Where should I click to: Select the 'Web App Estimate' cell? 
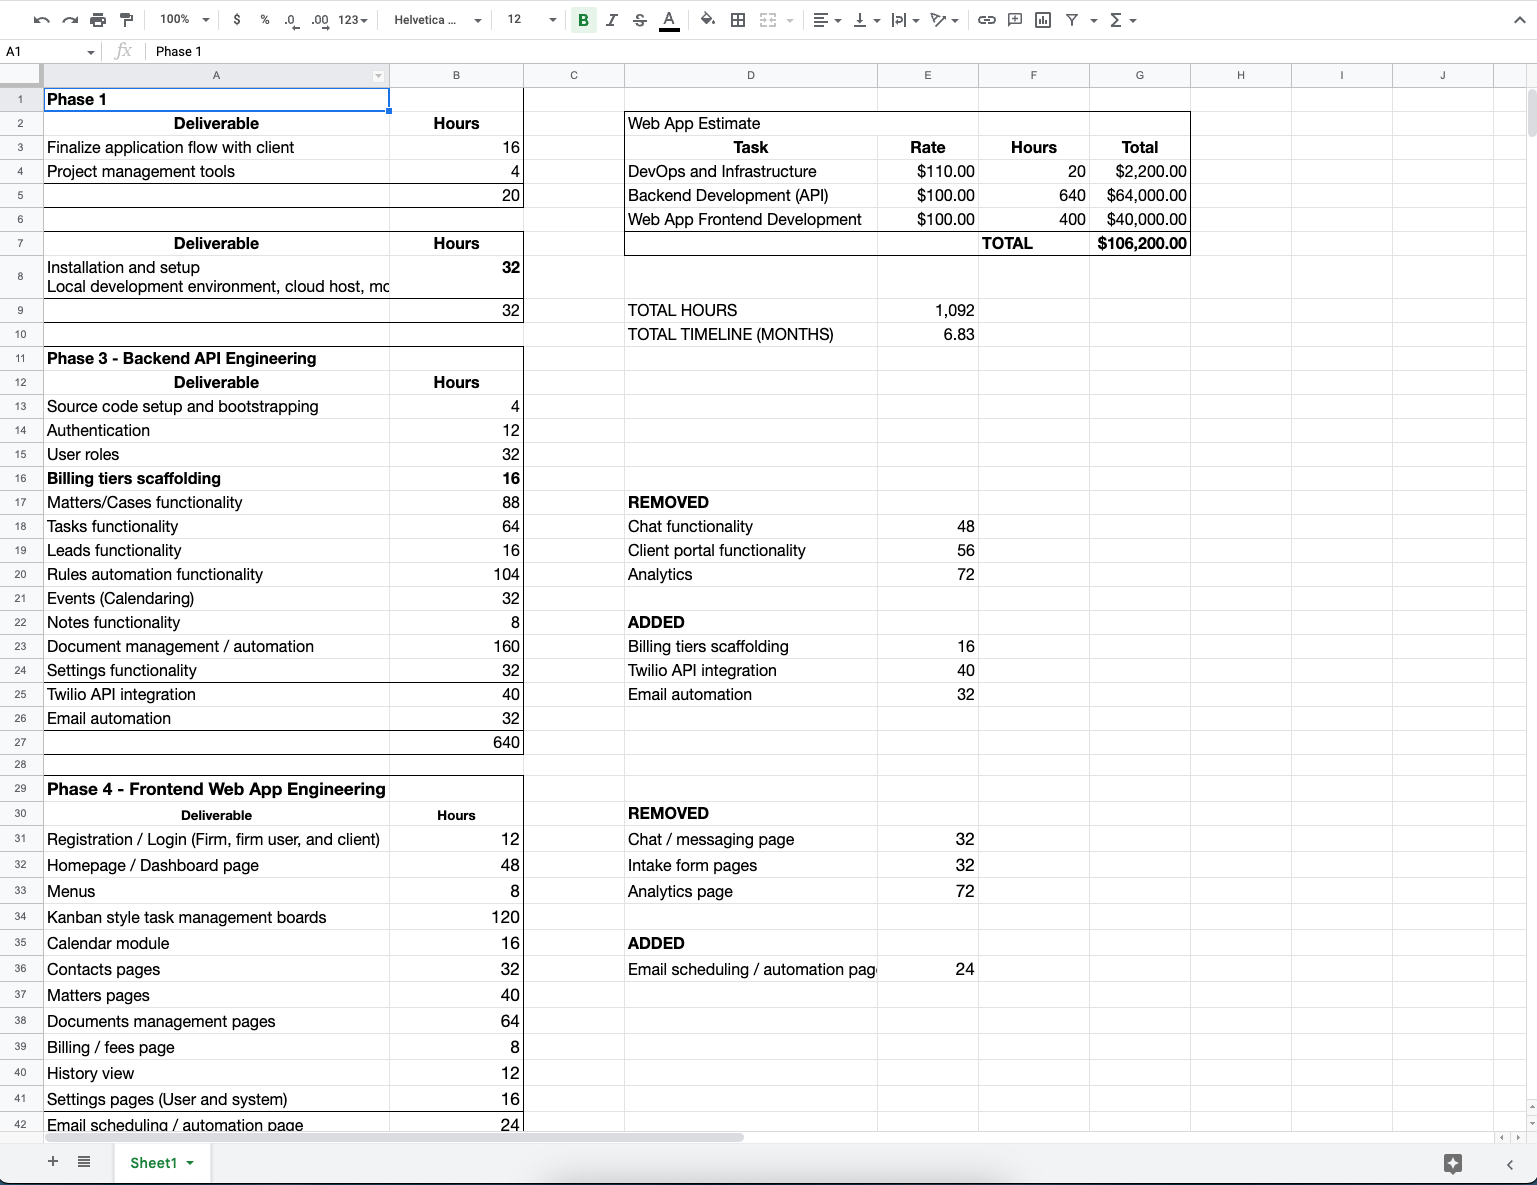click(x=751, y=123)
